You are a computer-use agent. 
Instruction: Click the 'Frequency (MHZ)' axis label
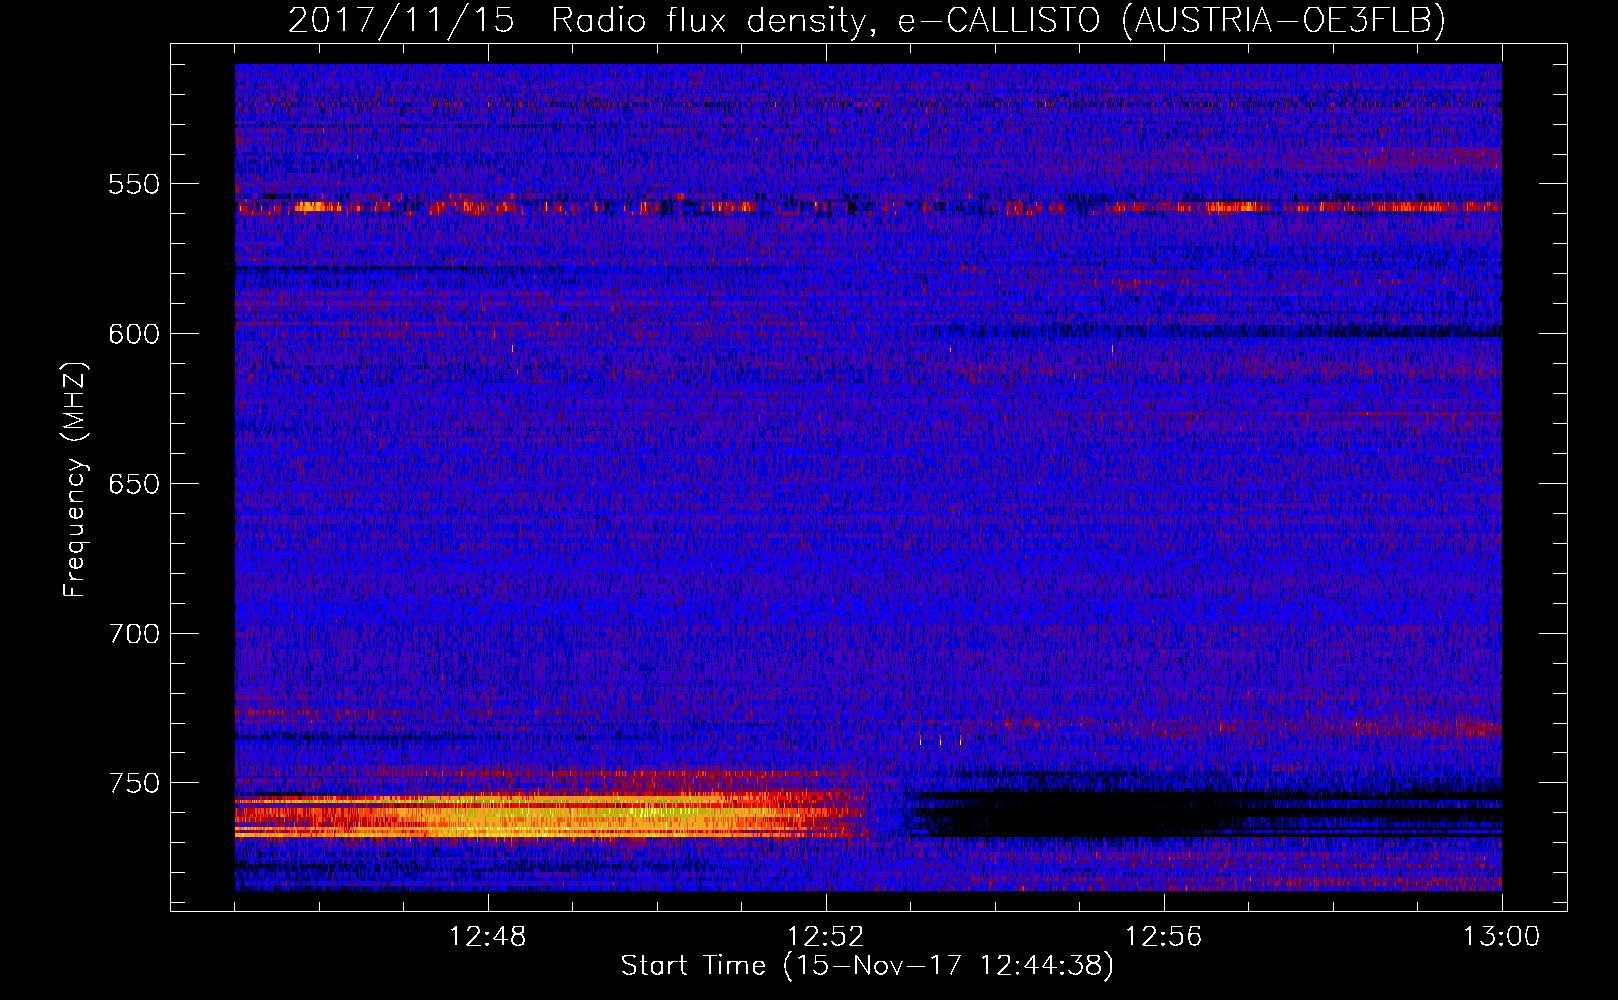(x=75, y=480)
